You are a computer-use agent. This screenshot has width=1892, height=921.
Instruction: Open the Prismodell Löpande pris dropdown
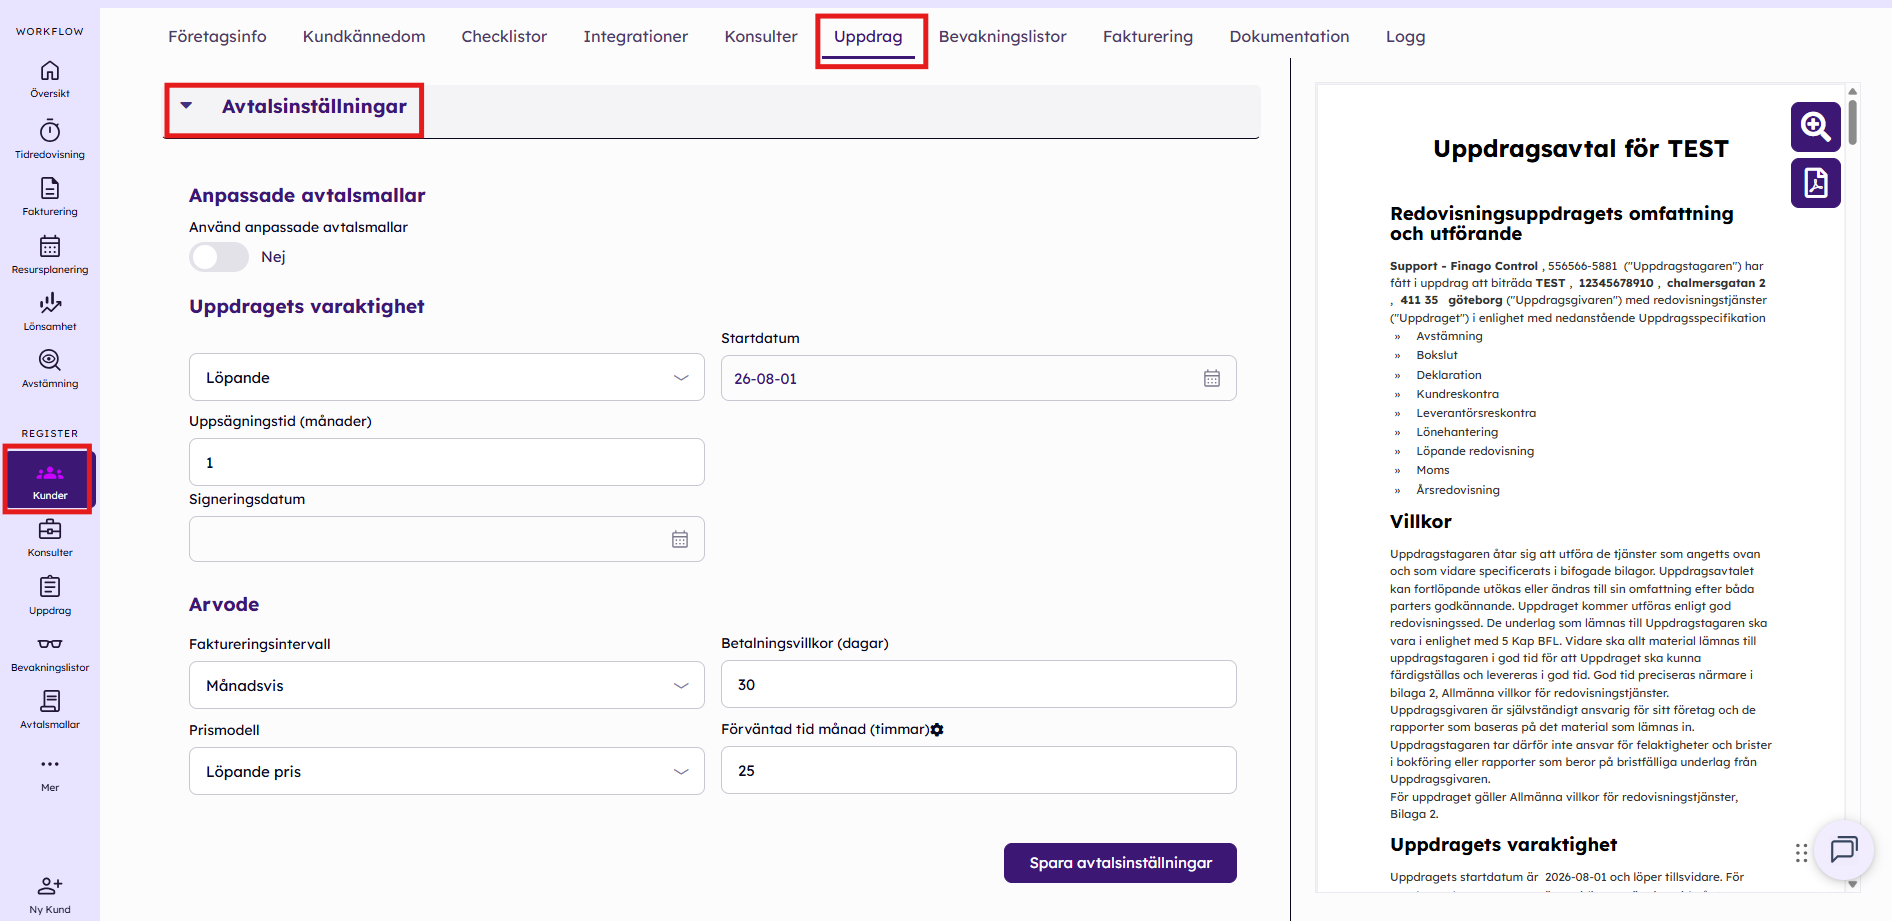coord(447,771)
